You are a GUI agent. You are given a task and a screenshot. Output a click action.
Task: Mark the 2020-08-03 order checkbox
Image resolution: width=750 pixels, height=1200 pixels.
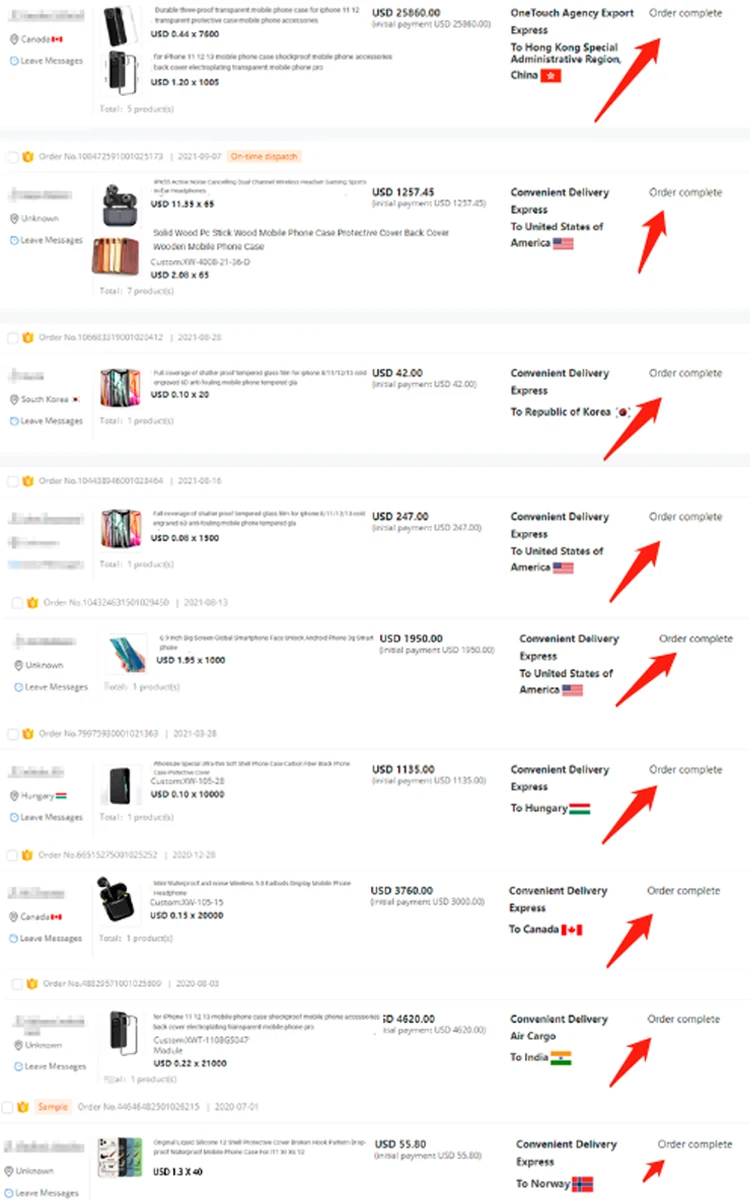[x=17, y=984]
